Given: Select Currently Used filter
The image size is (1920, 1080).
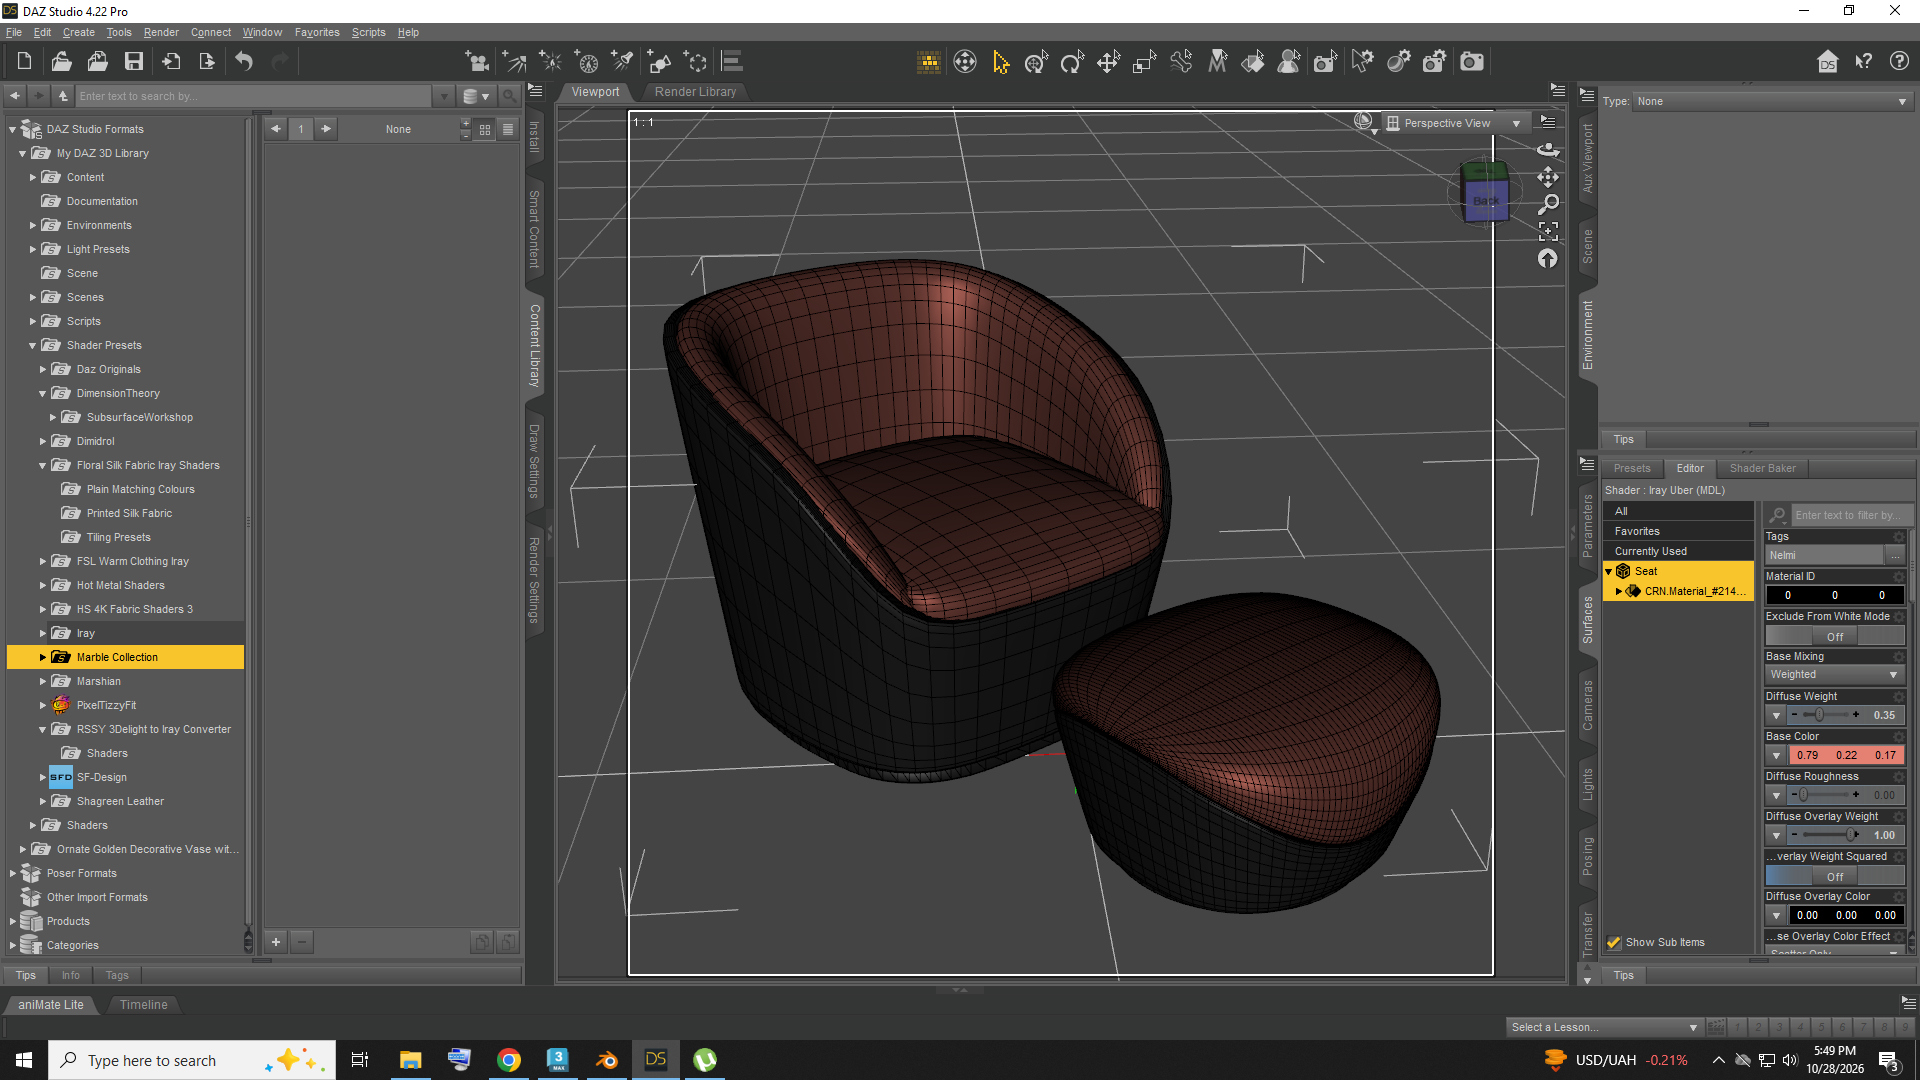Looking at the screenshot, I should pos(1678,551).
